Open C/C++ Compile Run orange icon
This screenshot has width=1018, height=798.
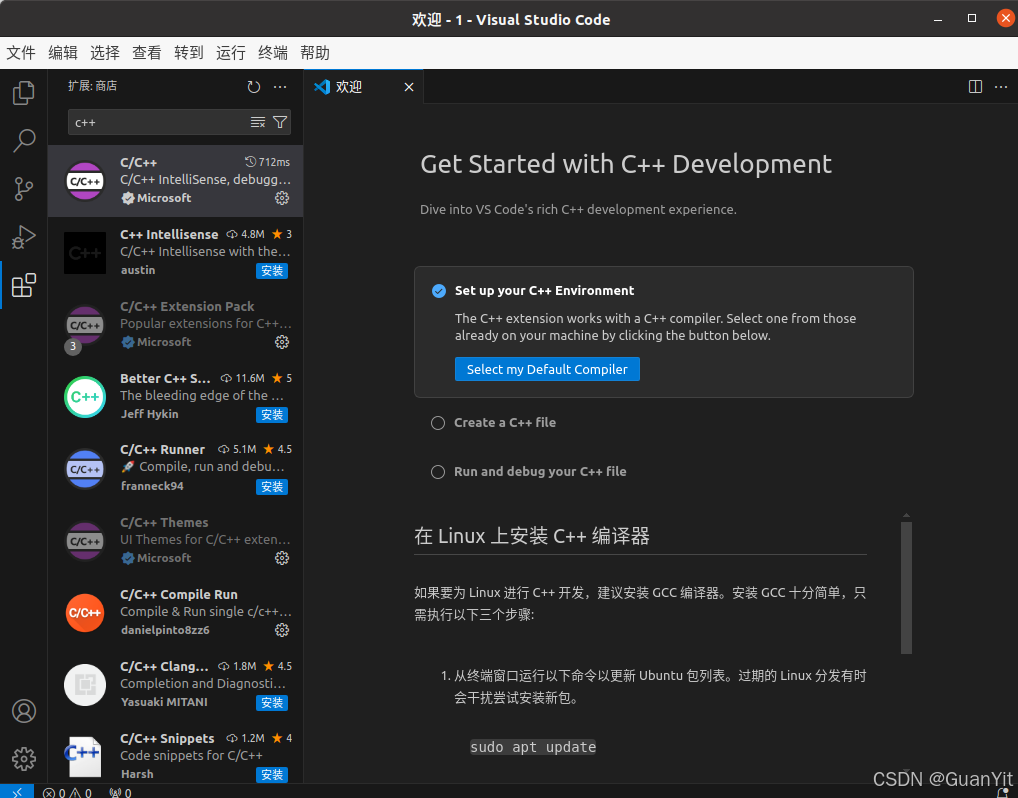coord(85,613)
